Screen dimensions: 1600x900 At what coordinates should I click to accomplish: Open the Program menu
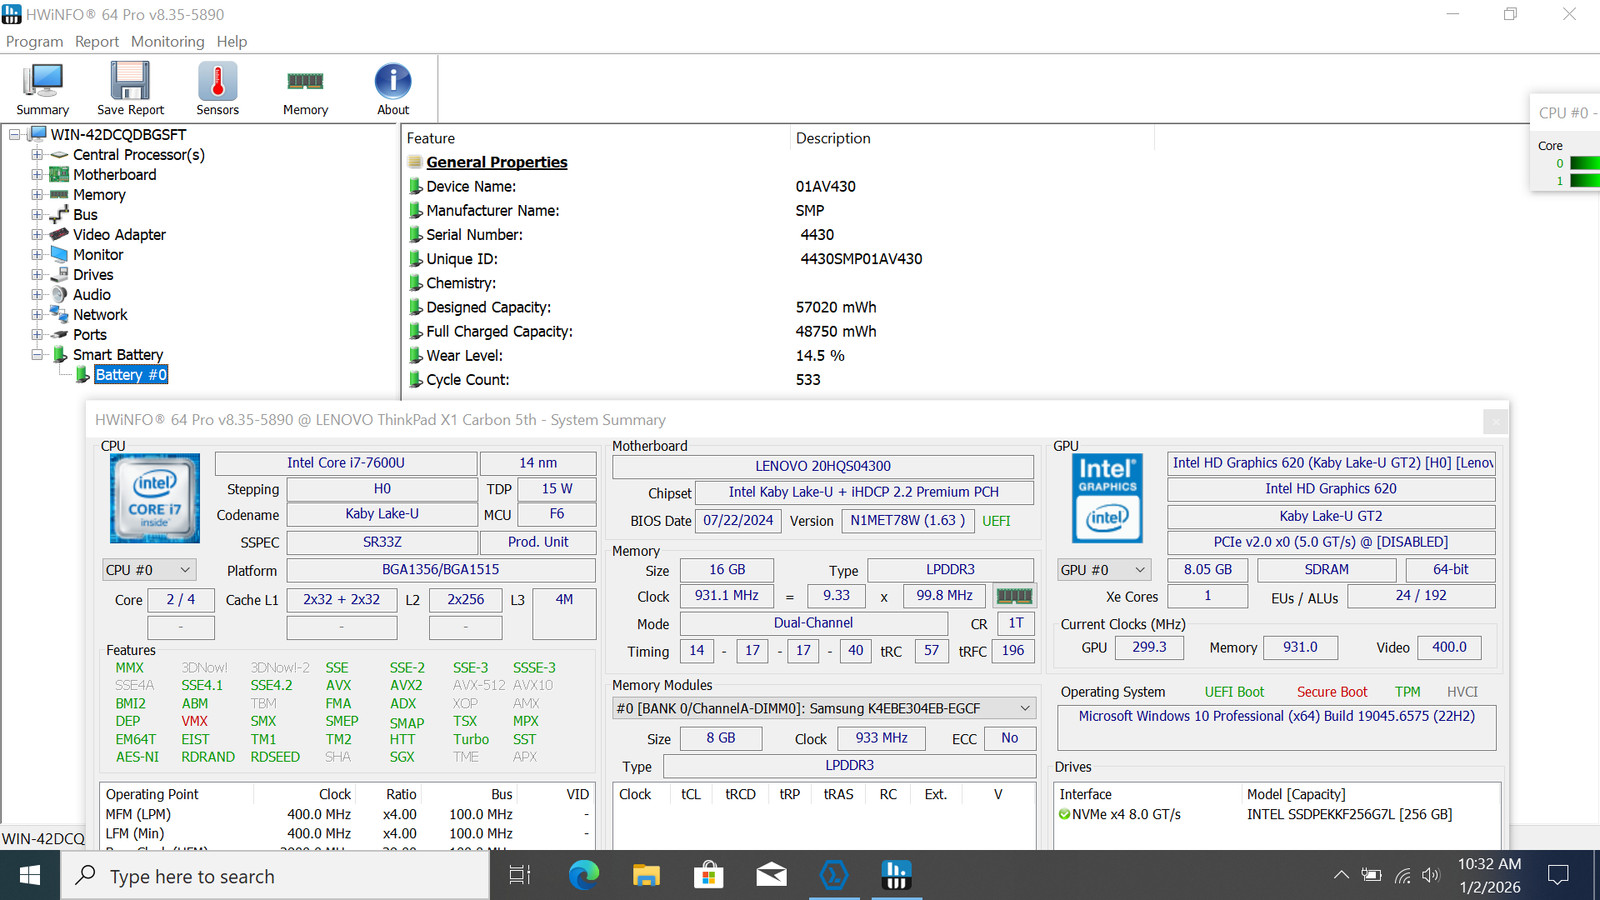pos(34,42)
